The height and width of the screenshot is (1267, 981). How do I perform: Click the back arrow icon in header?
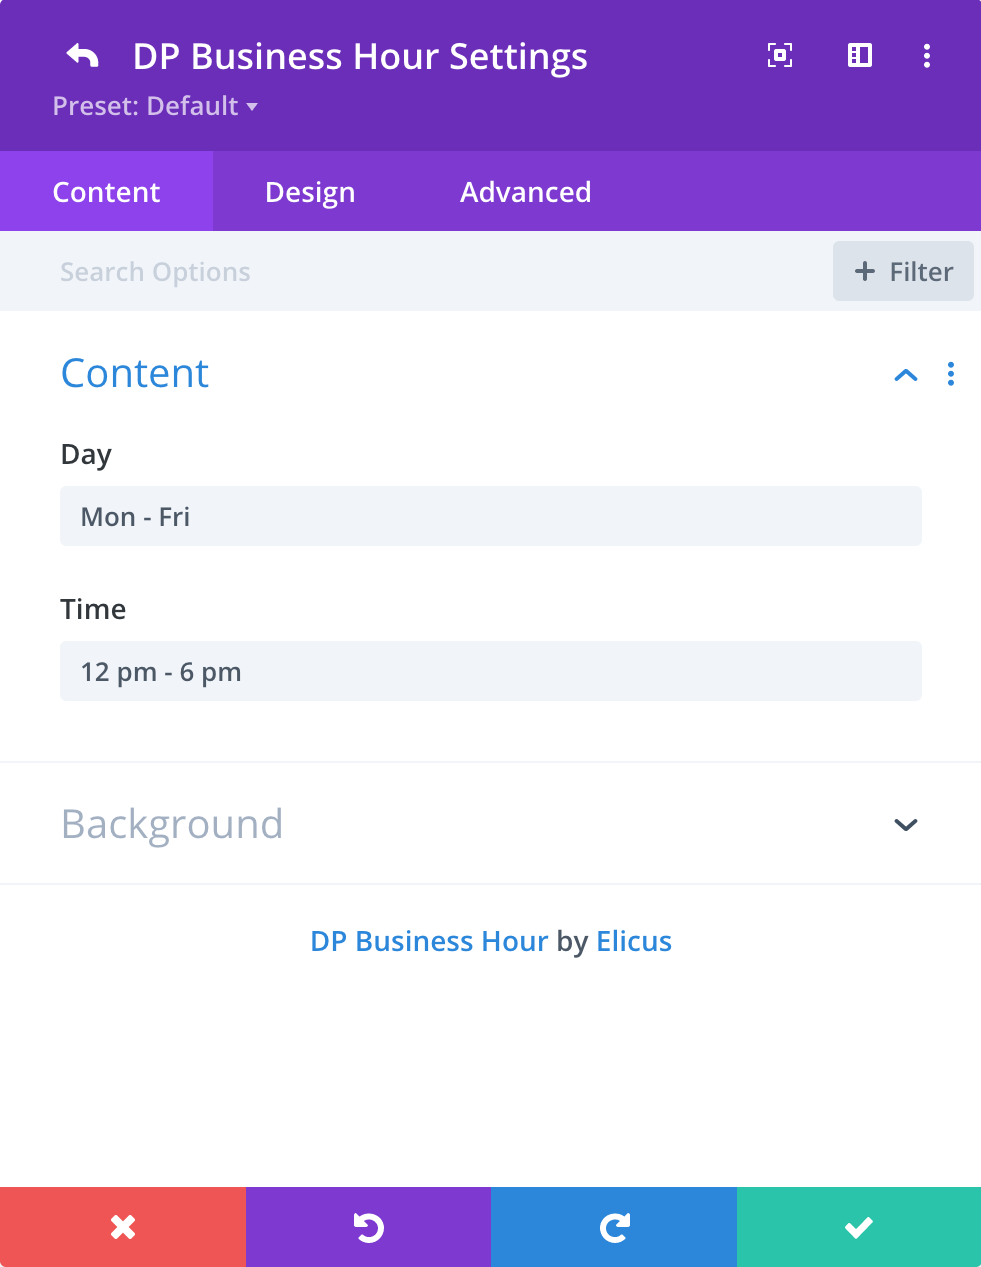coord(82,56)
